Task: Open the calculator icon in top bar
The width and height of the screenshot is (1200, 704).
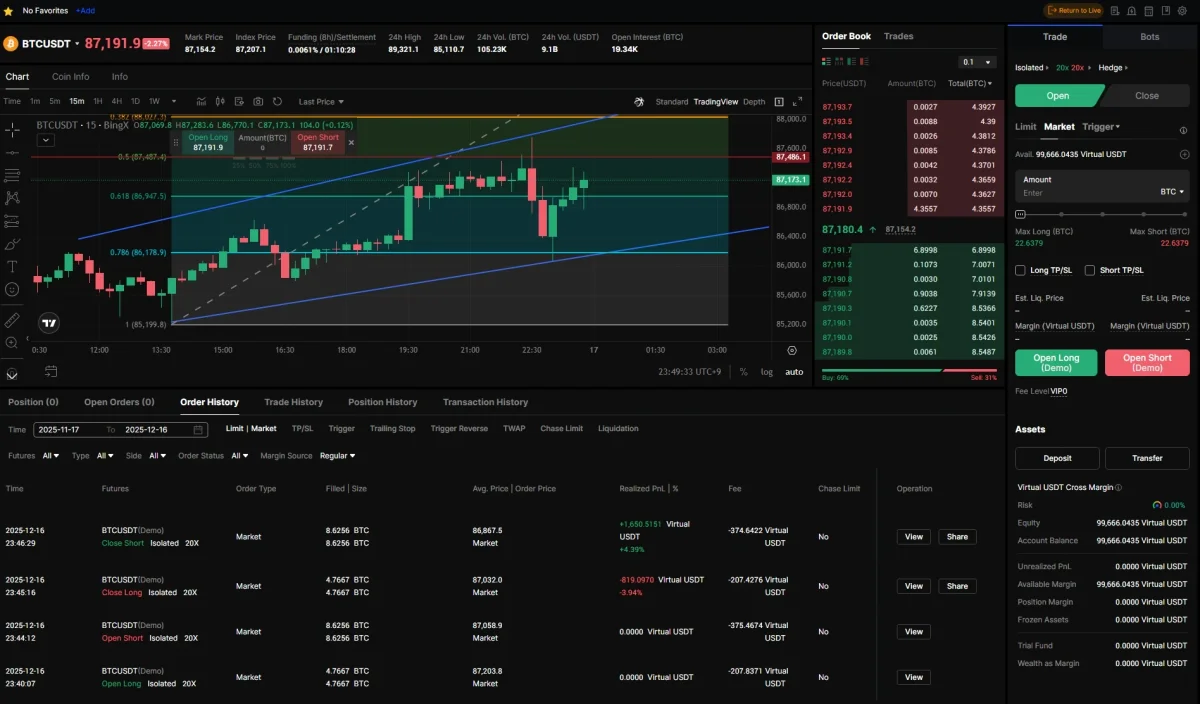Action: pos(1148,10)
